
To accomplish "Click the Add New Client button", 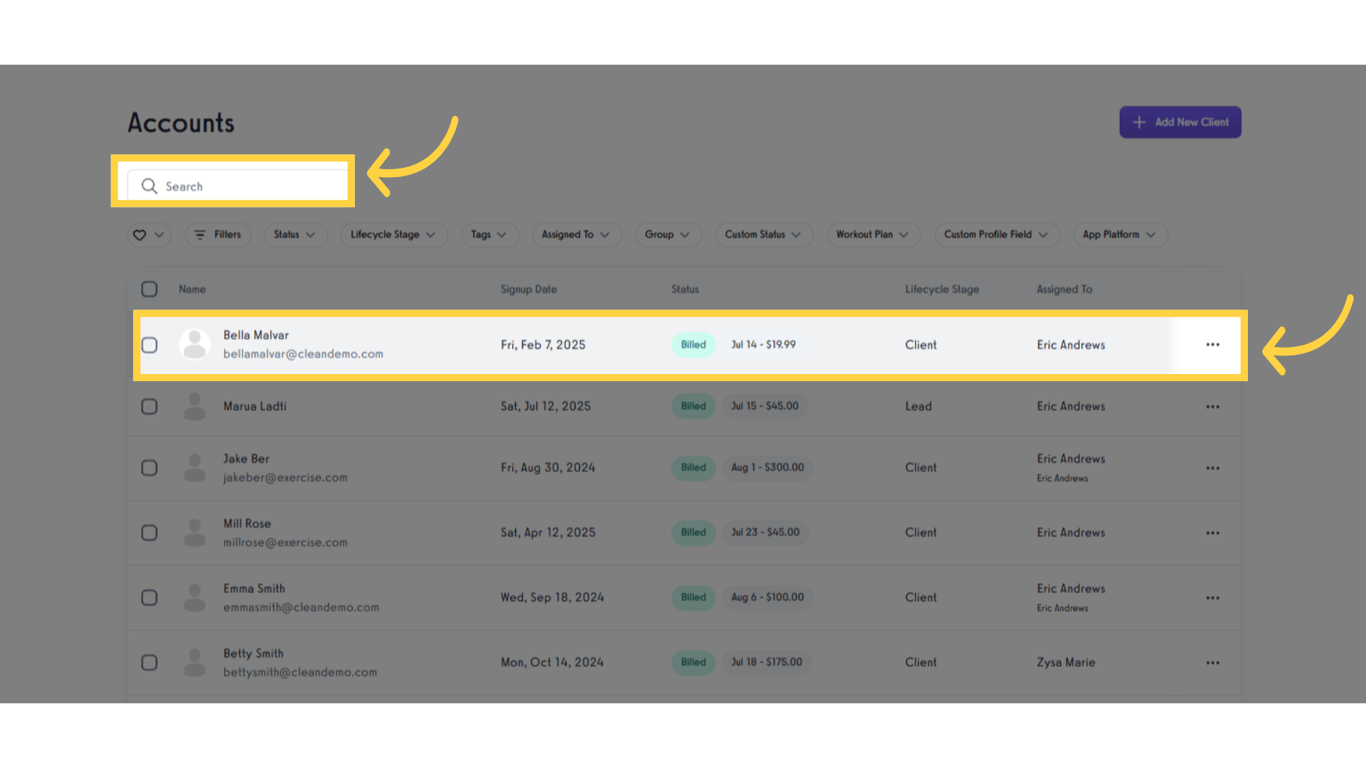I will (1180, 122).
